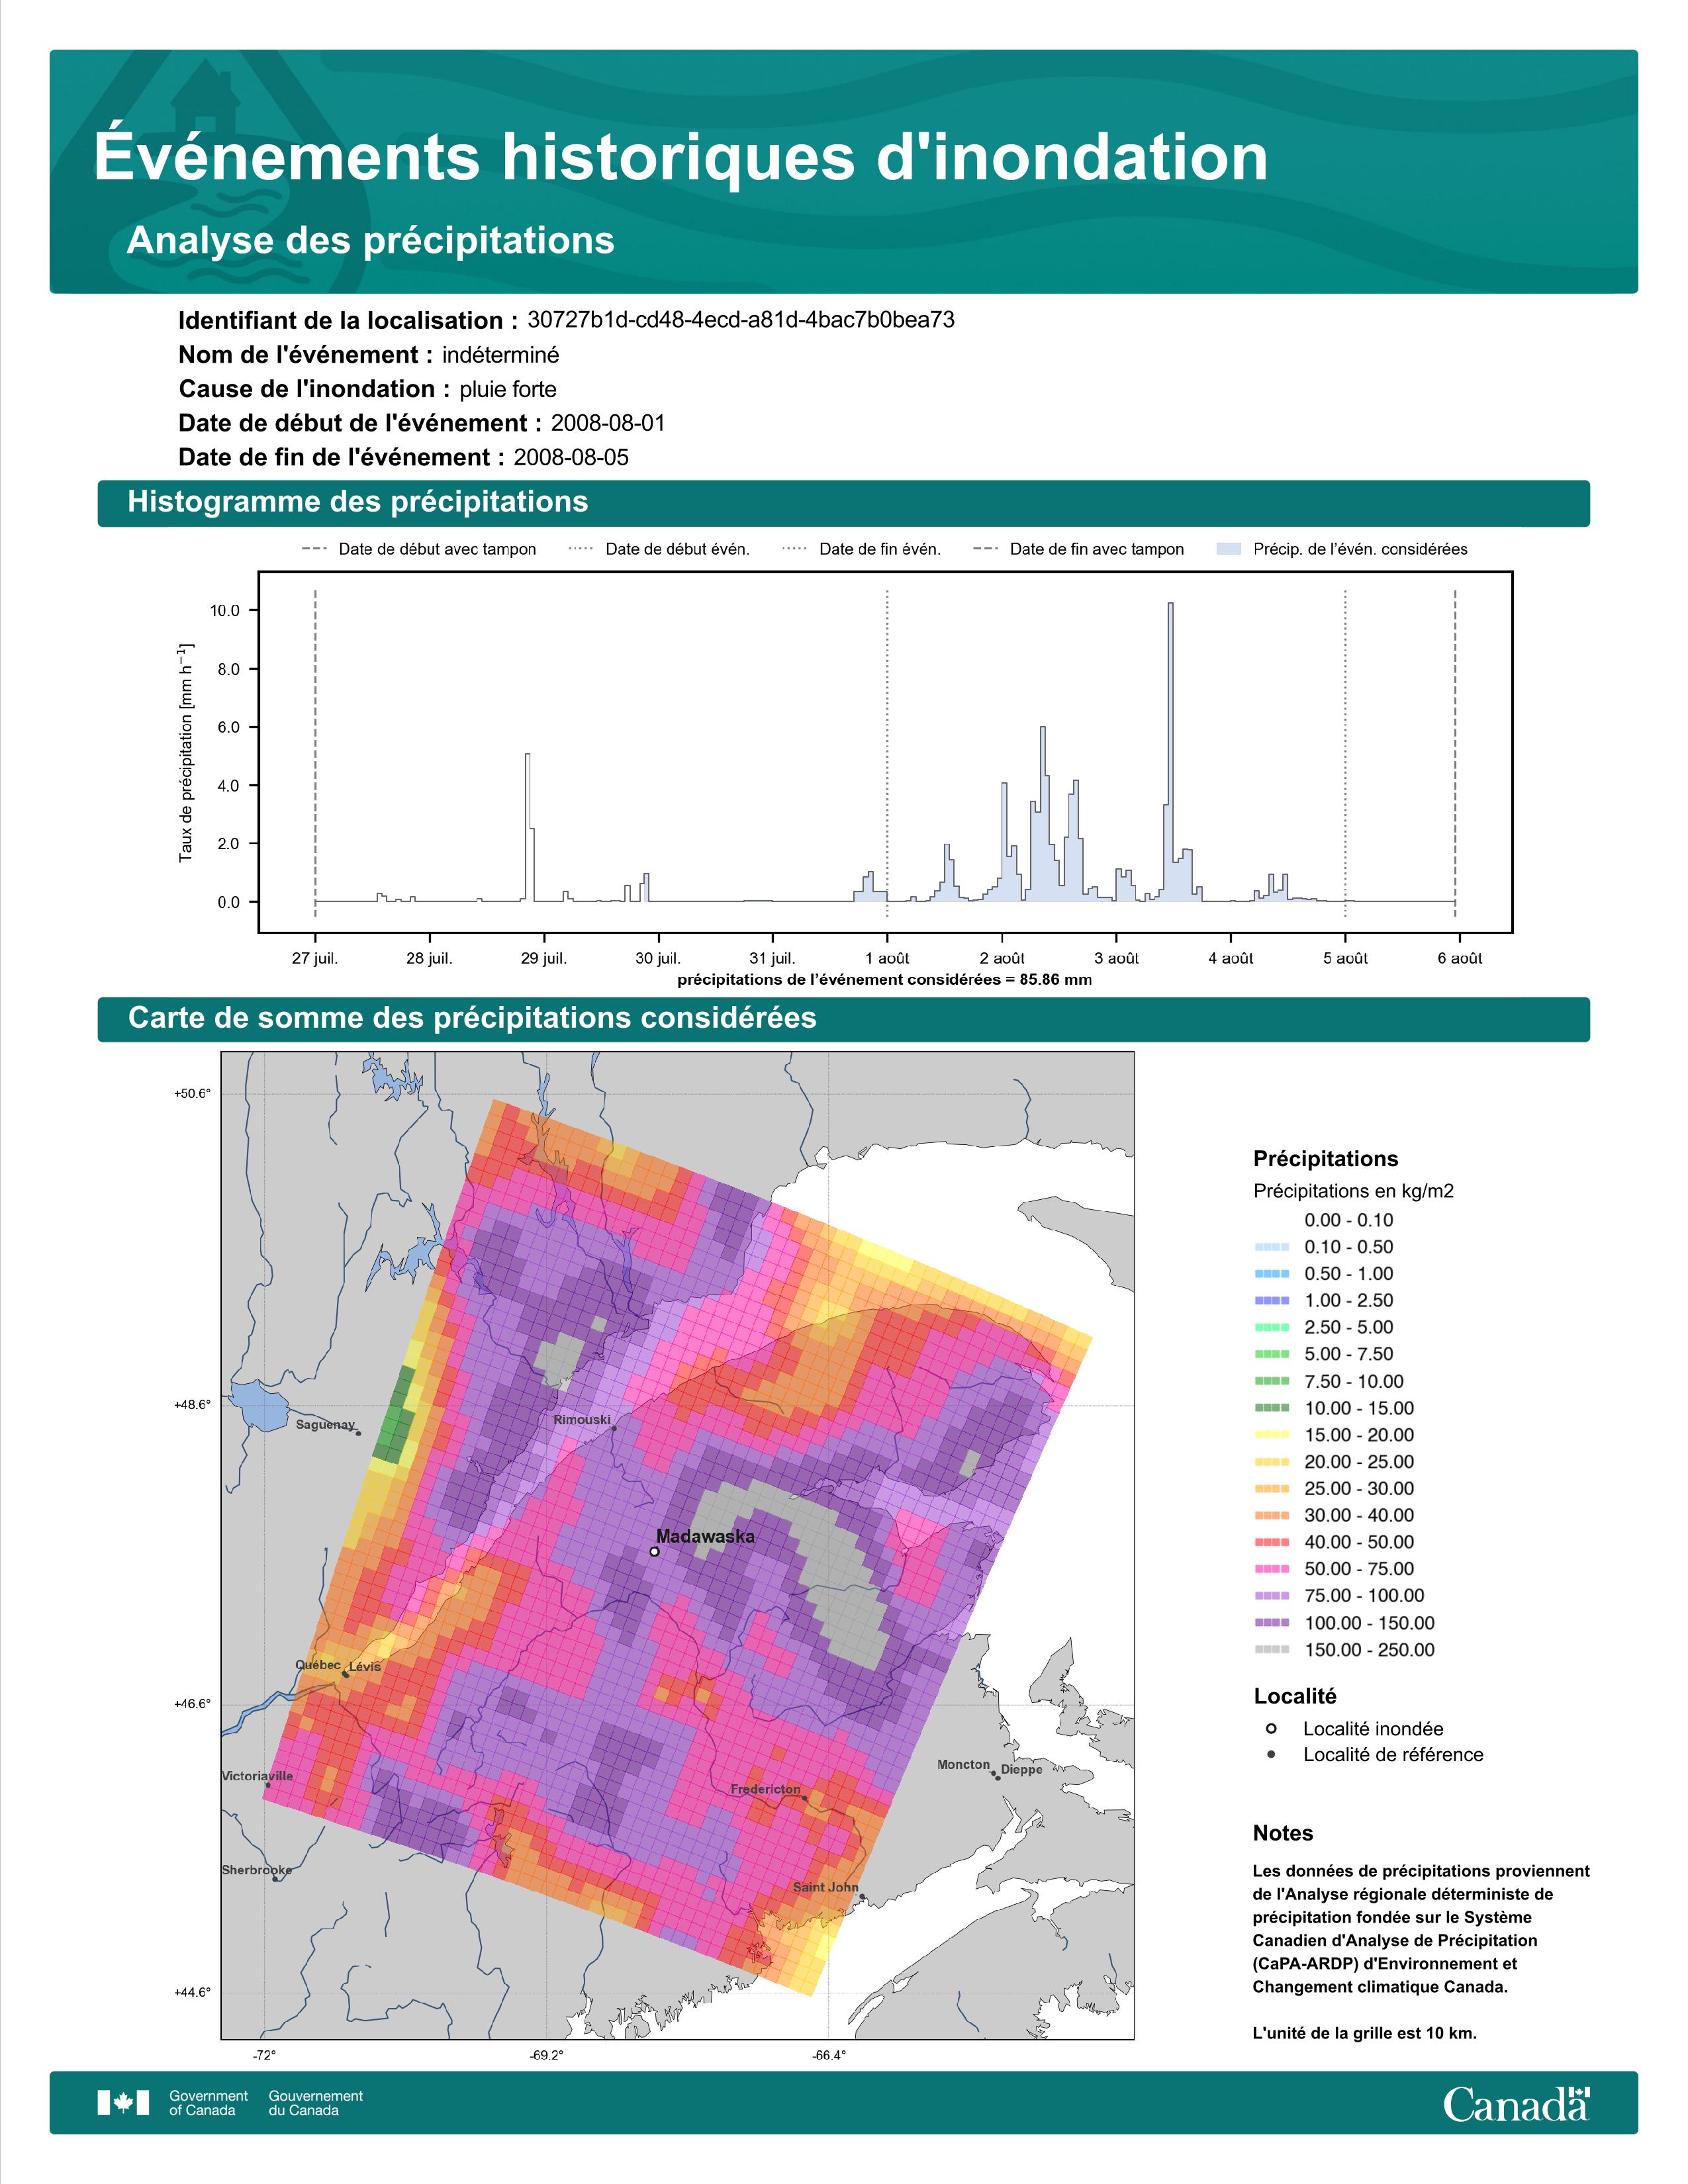1688x2184 pixels.
Task: Click the Fredericton city label on map
Action: coord(765,1789)
